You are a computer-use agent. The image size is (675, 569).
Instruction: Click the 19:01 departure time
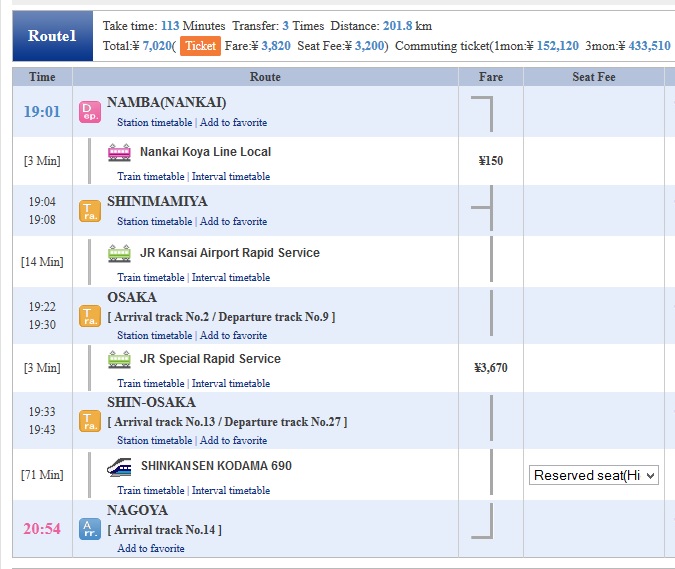point(42,112)
